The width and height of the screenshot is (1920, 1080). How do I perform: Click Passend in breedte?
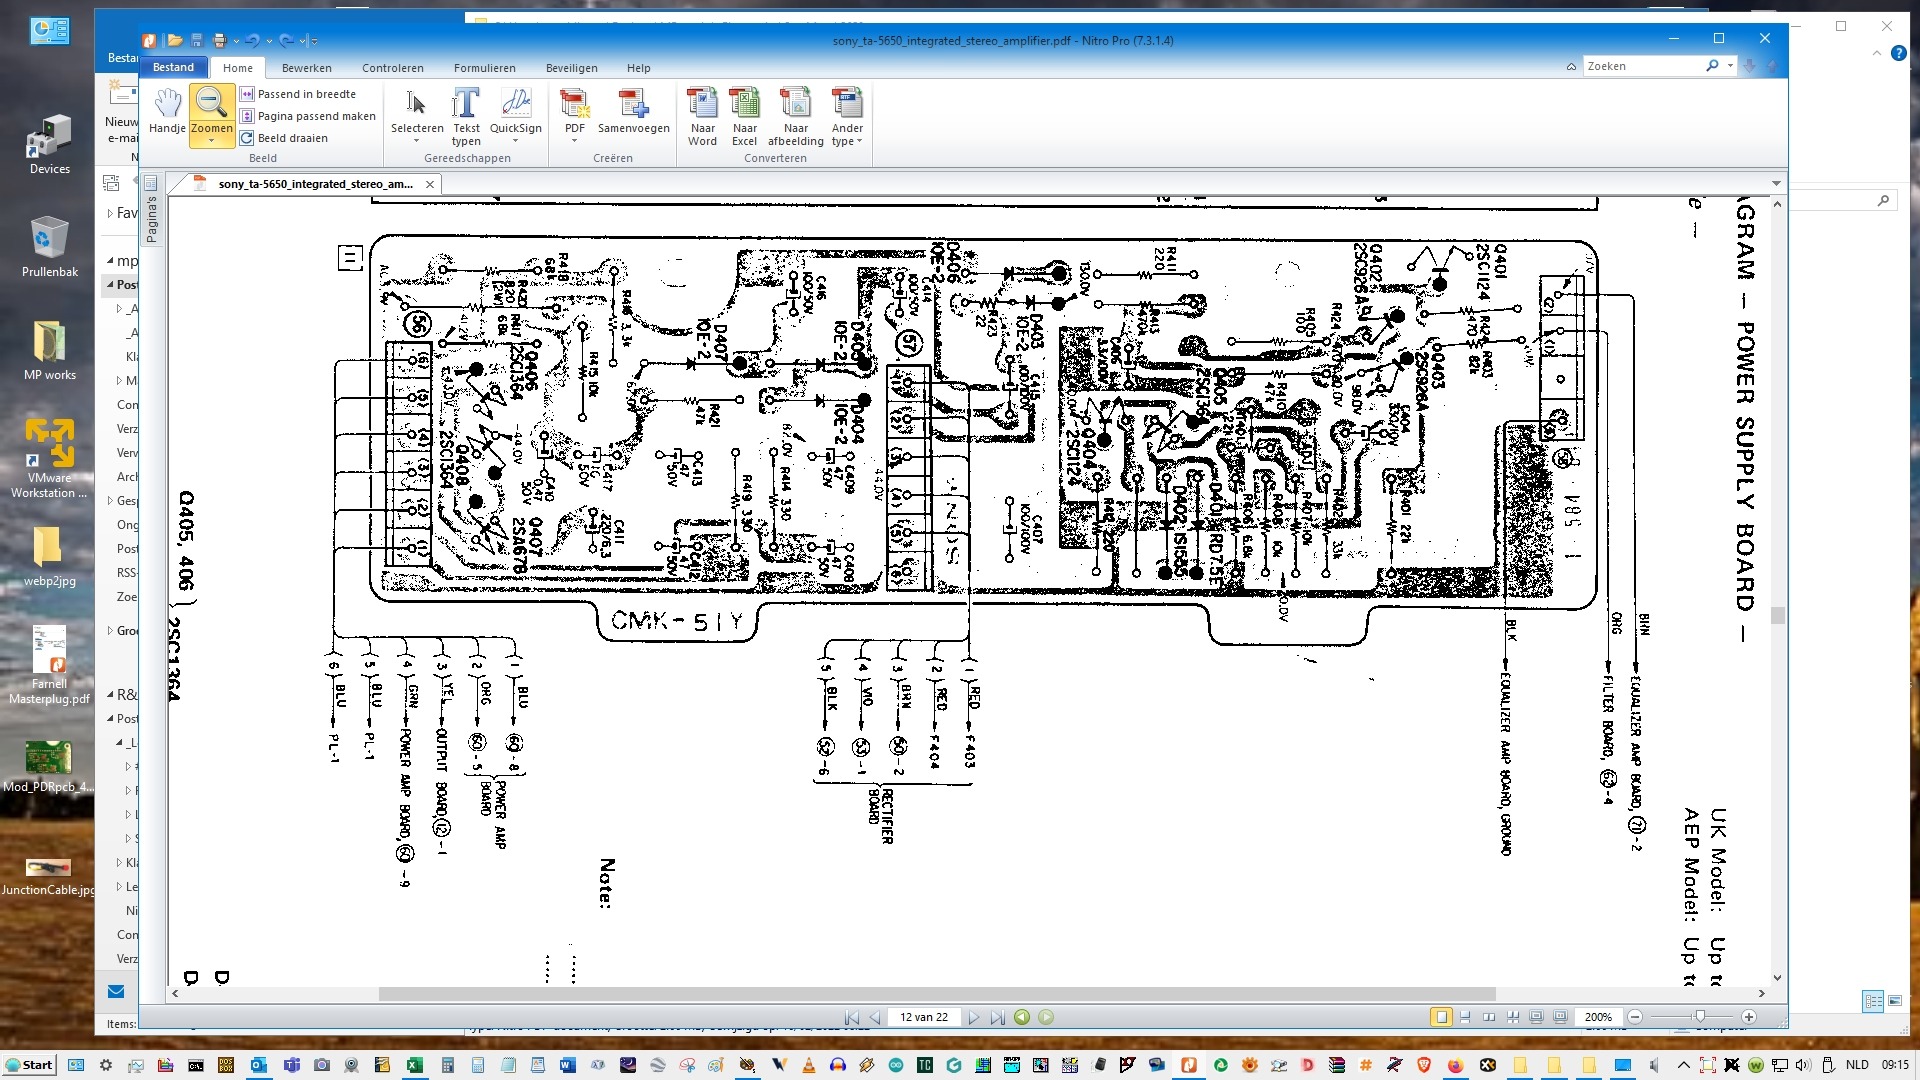pos(298,94)
